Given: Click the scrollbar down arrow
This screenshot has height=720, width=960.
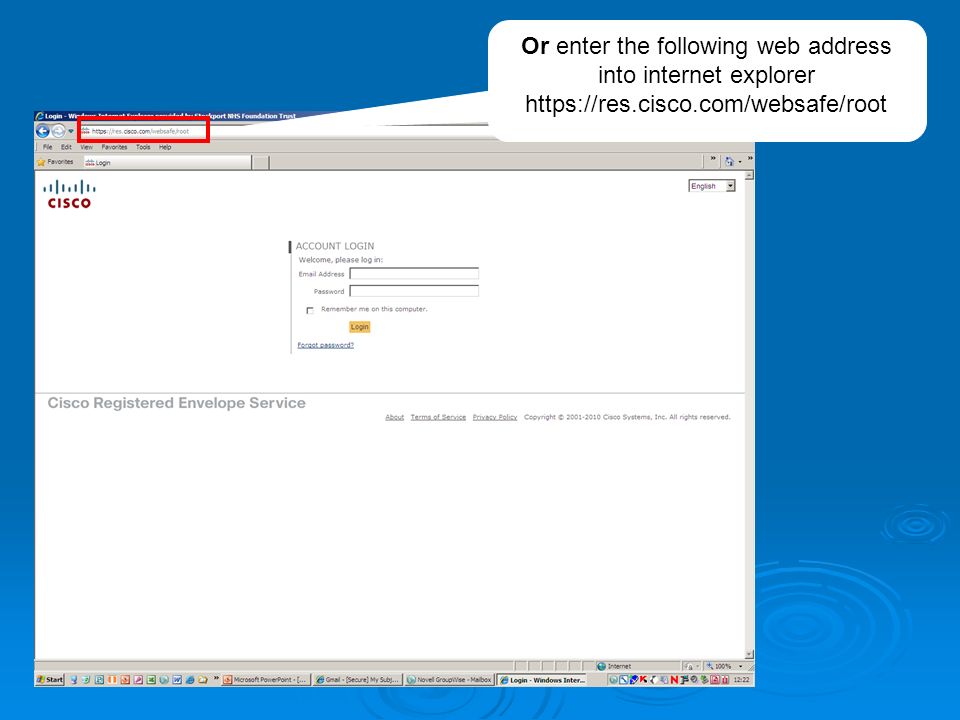Looking at the screenshot, I should 749,654.
